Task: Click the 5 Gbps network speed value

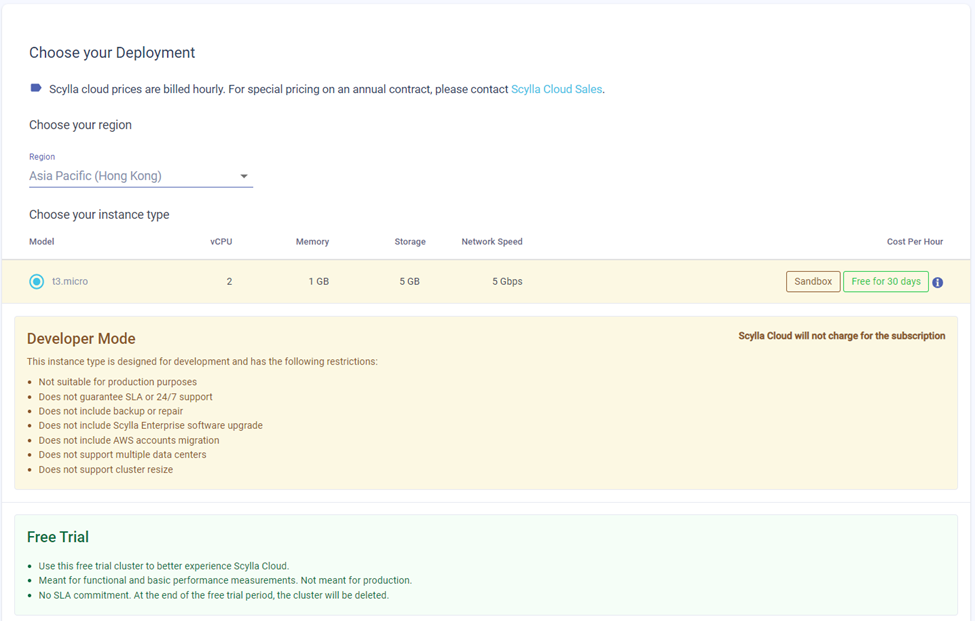Action: (x=507, y=282)
